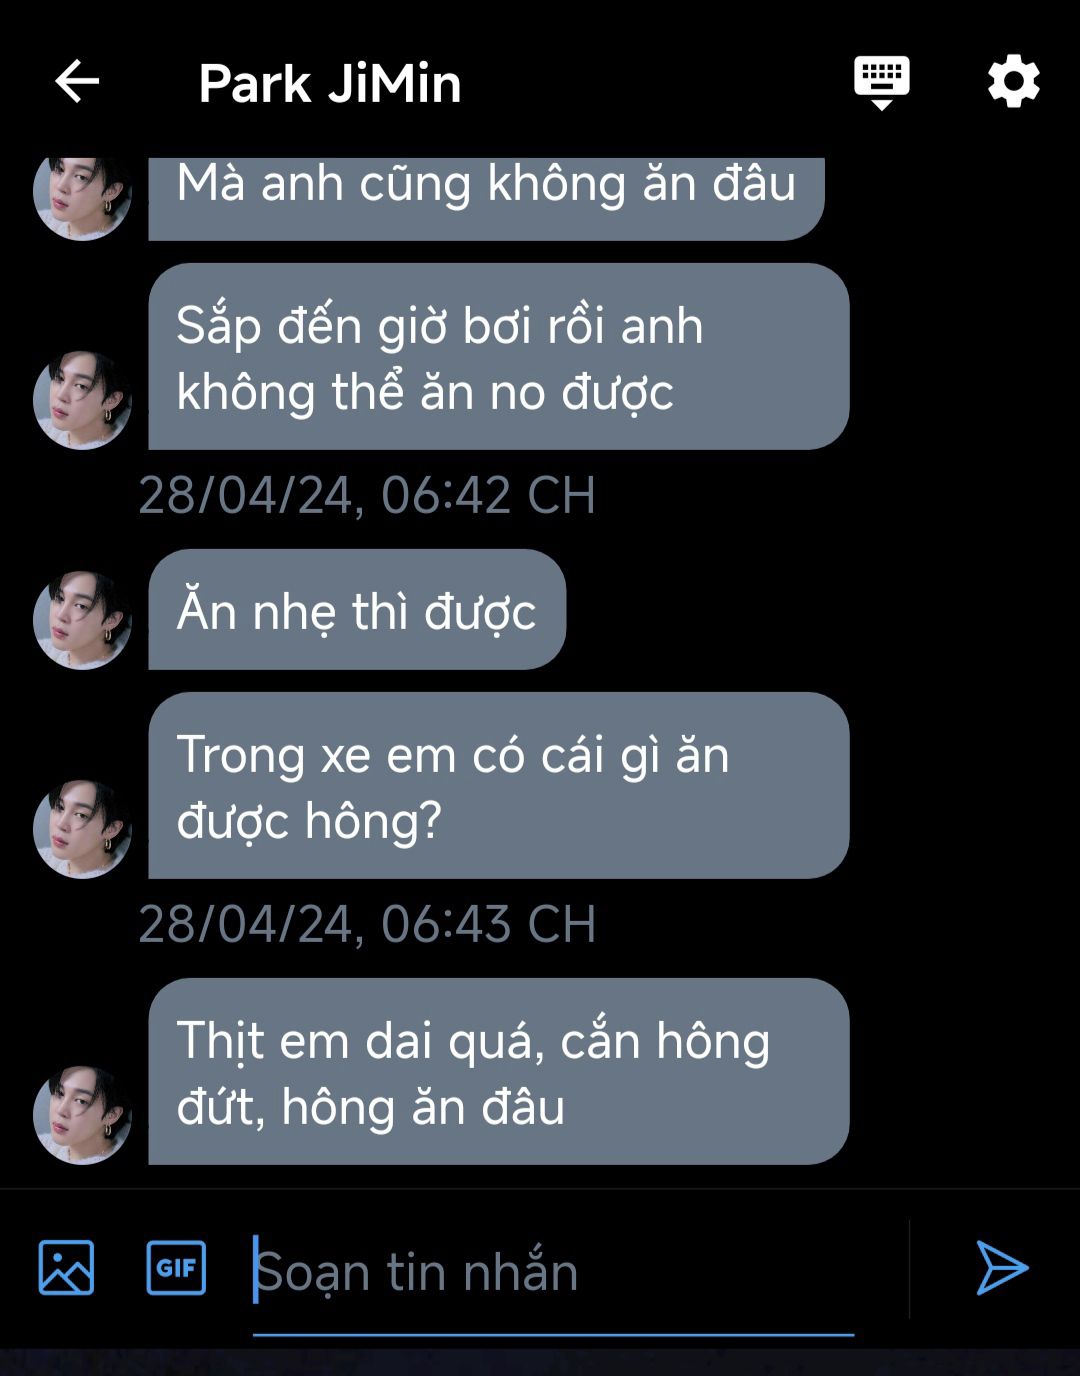Screen dimensions: 1080x1376
Task: Focus the 'Soạn tin nhắn' input field
Action: [x=553, y=1271]
